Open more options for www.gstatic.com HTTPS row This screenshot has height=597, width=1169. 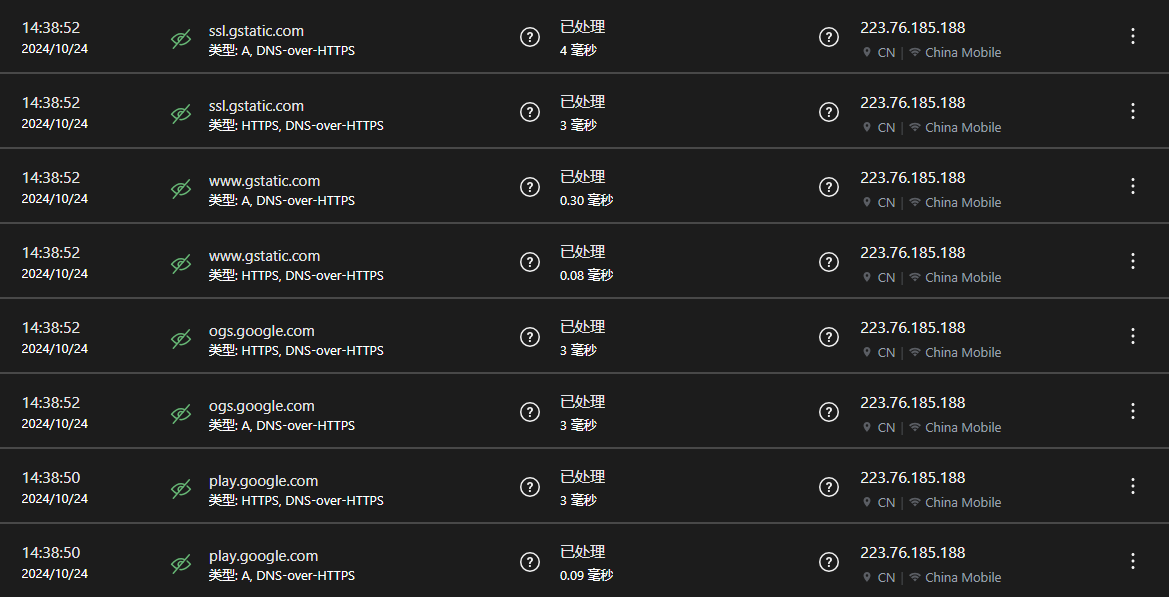1133,262
